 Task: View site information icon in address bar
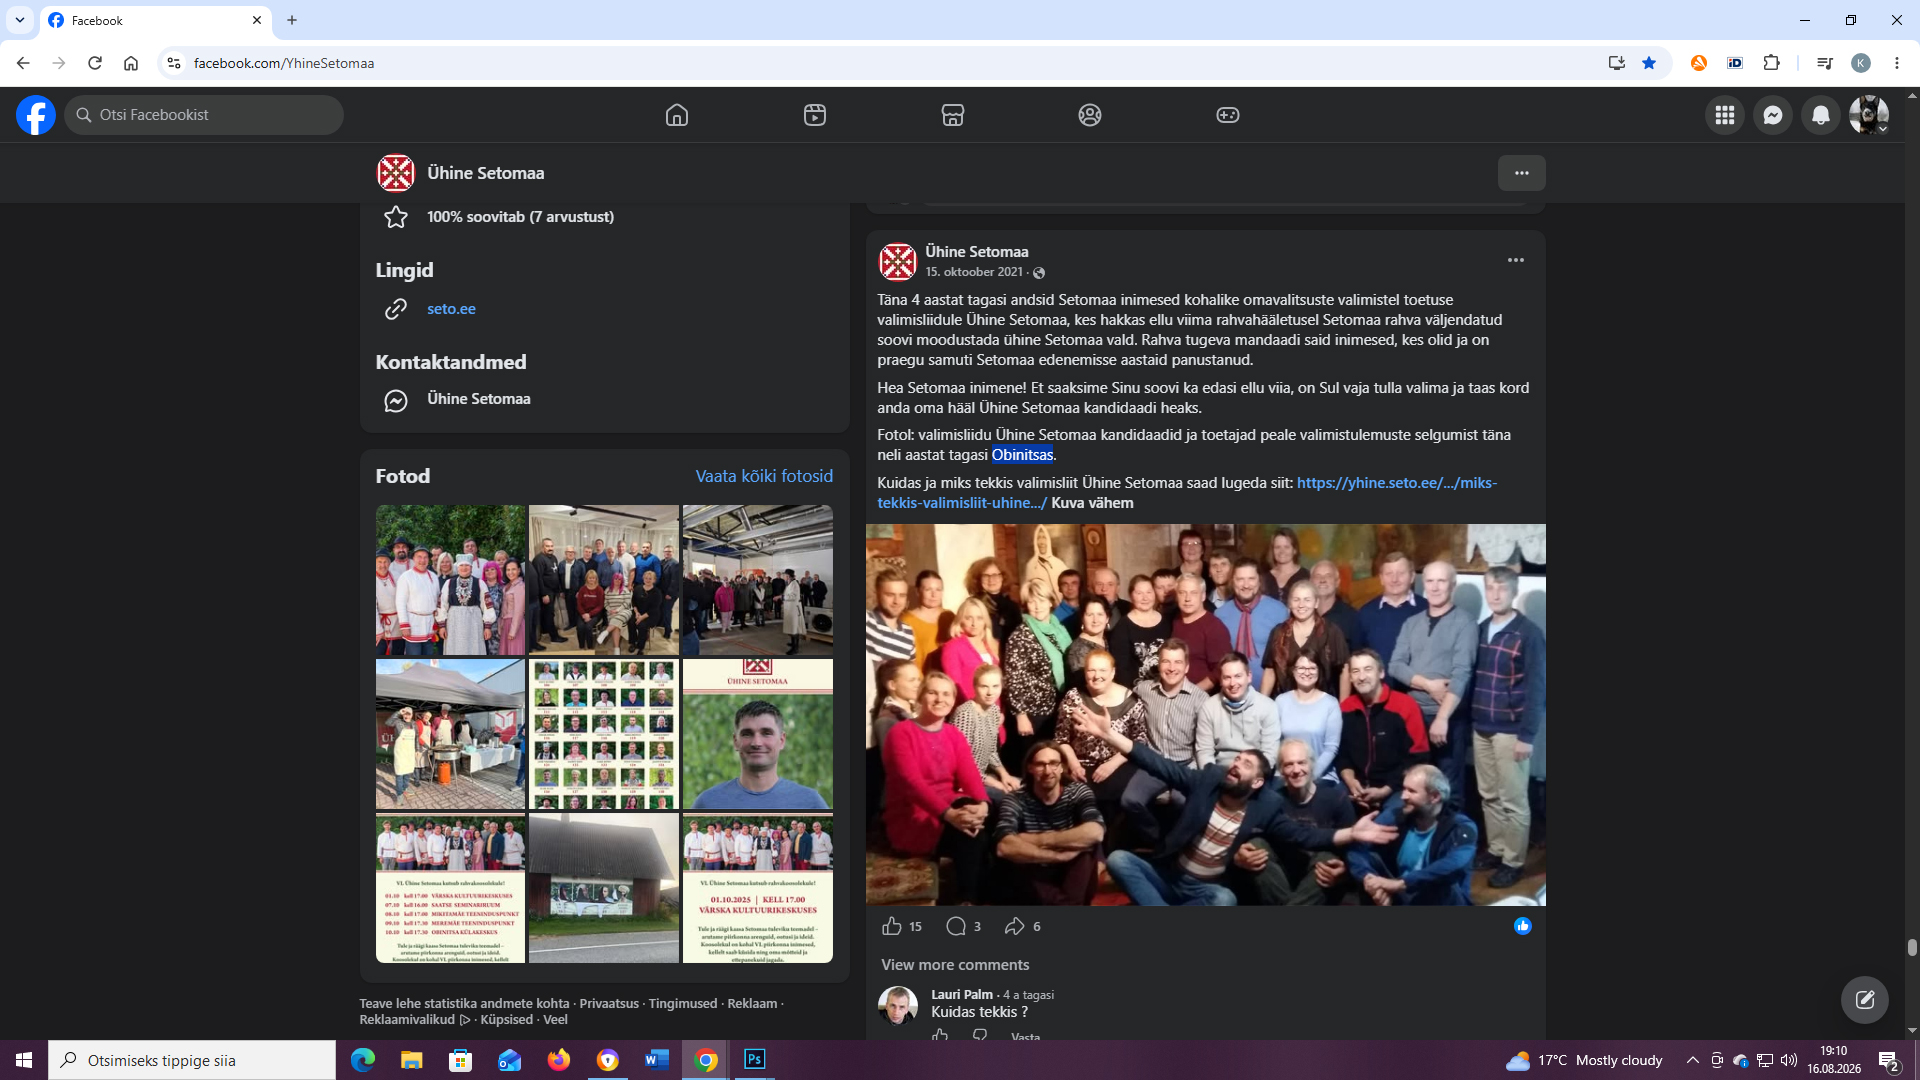pos(174,63)
